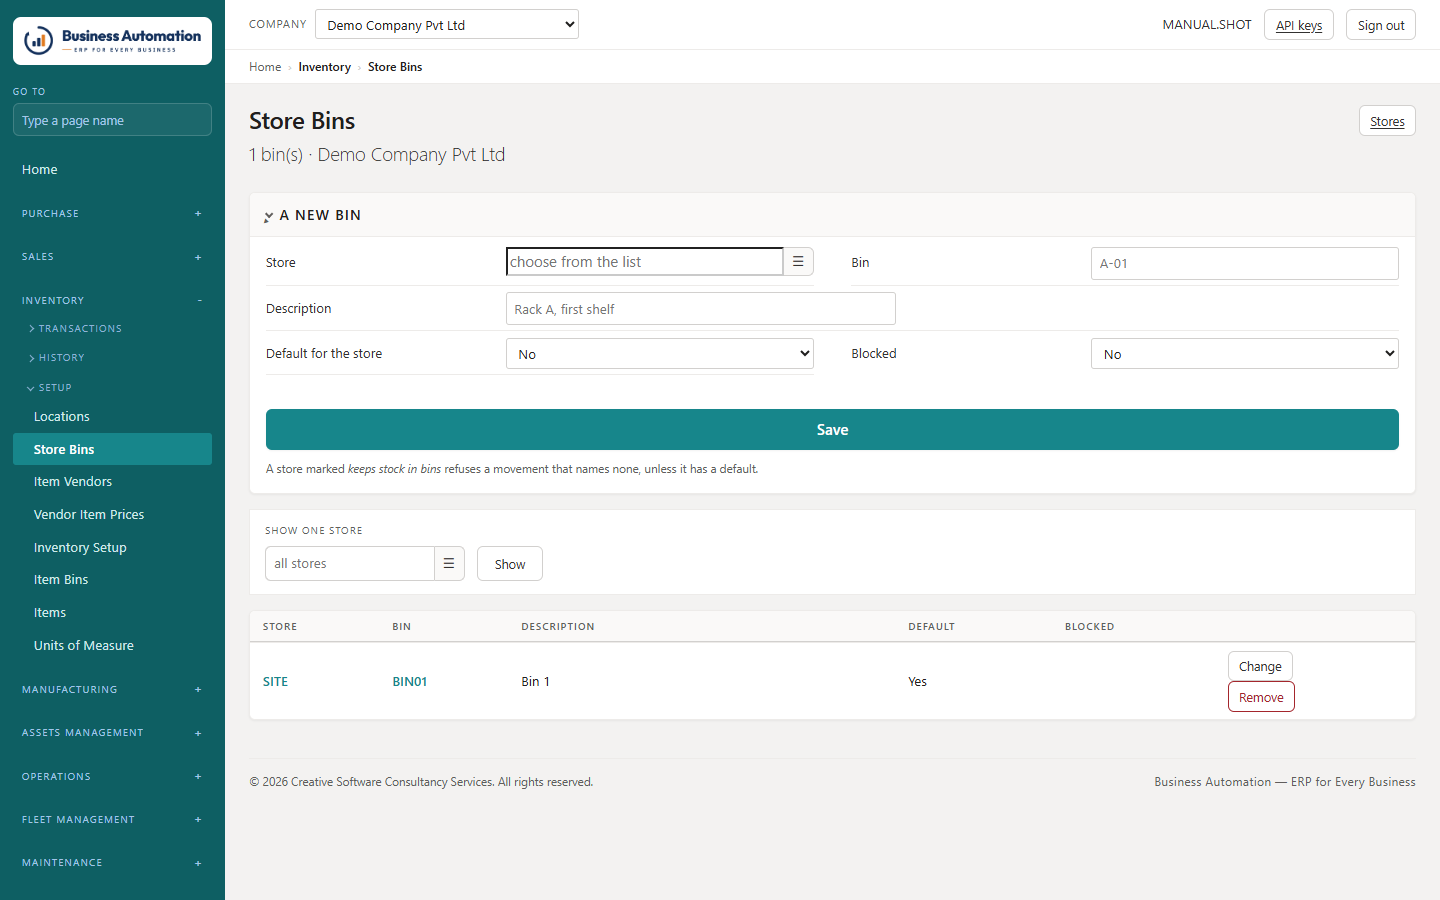Expand the History submenu
The width and height of the screenshot is (1440, 900).
pos(57,358)
